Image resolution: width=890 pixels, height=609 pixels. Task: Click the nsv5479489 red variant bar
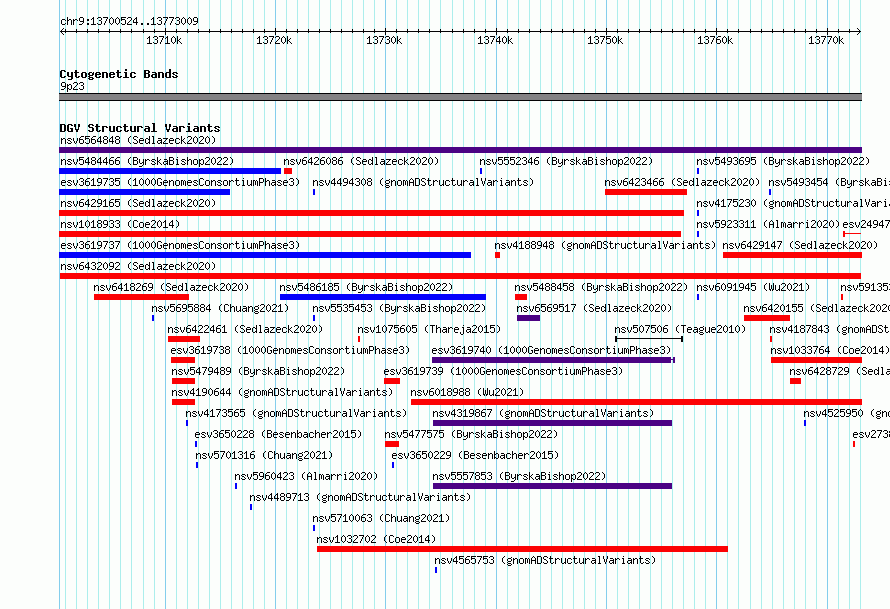[183, 381]
